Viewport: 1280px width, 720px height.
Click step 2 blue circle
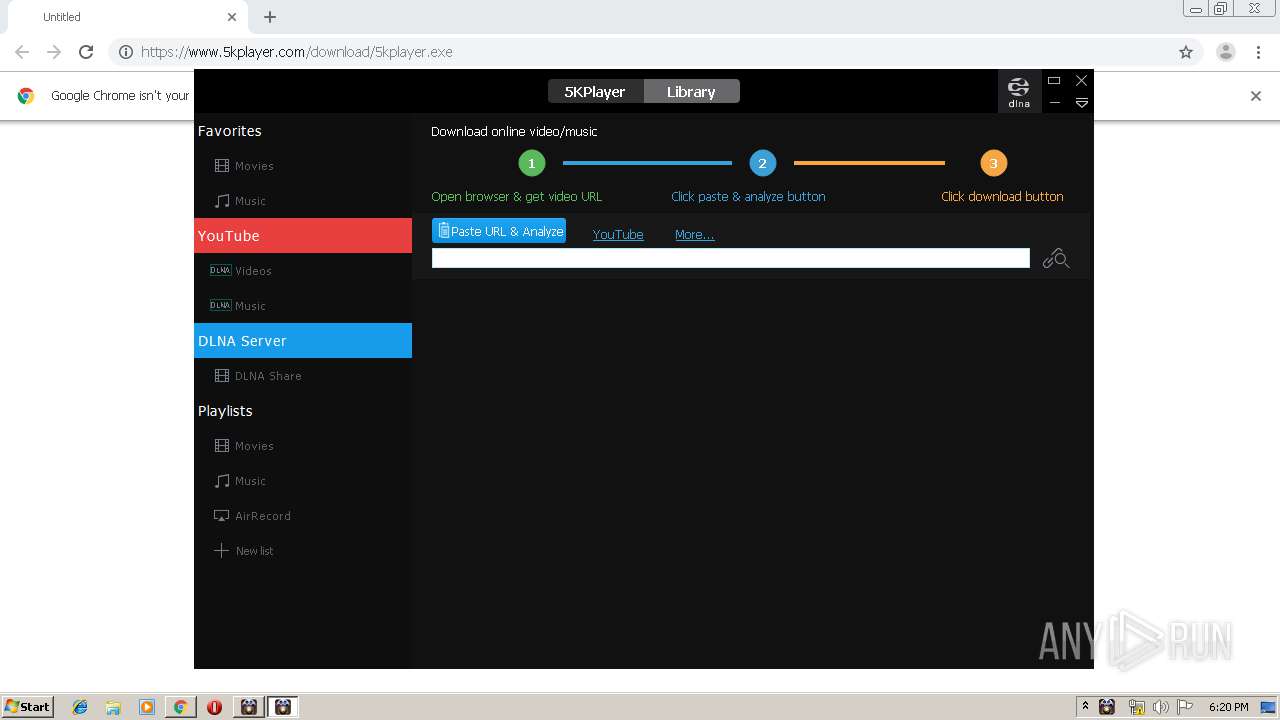coord(762,163)
